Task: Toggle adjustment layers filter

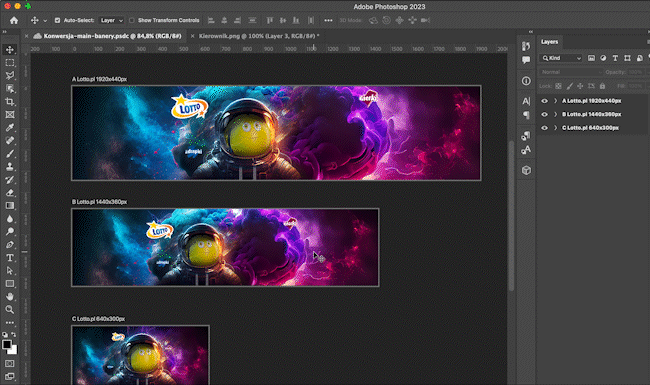Action: pyautogui.click(x=603, y=58)
